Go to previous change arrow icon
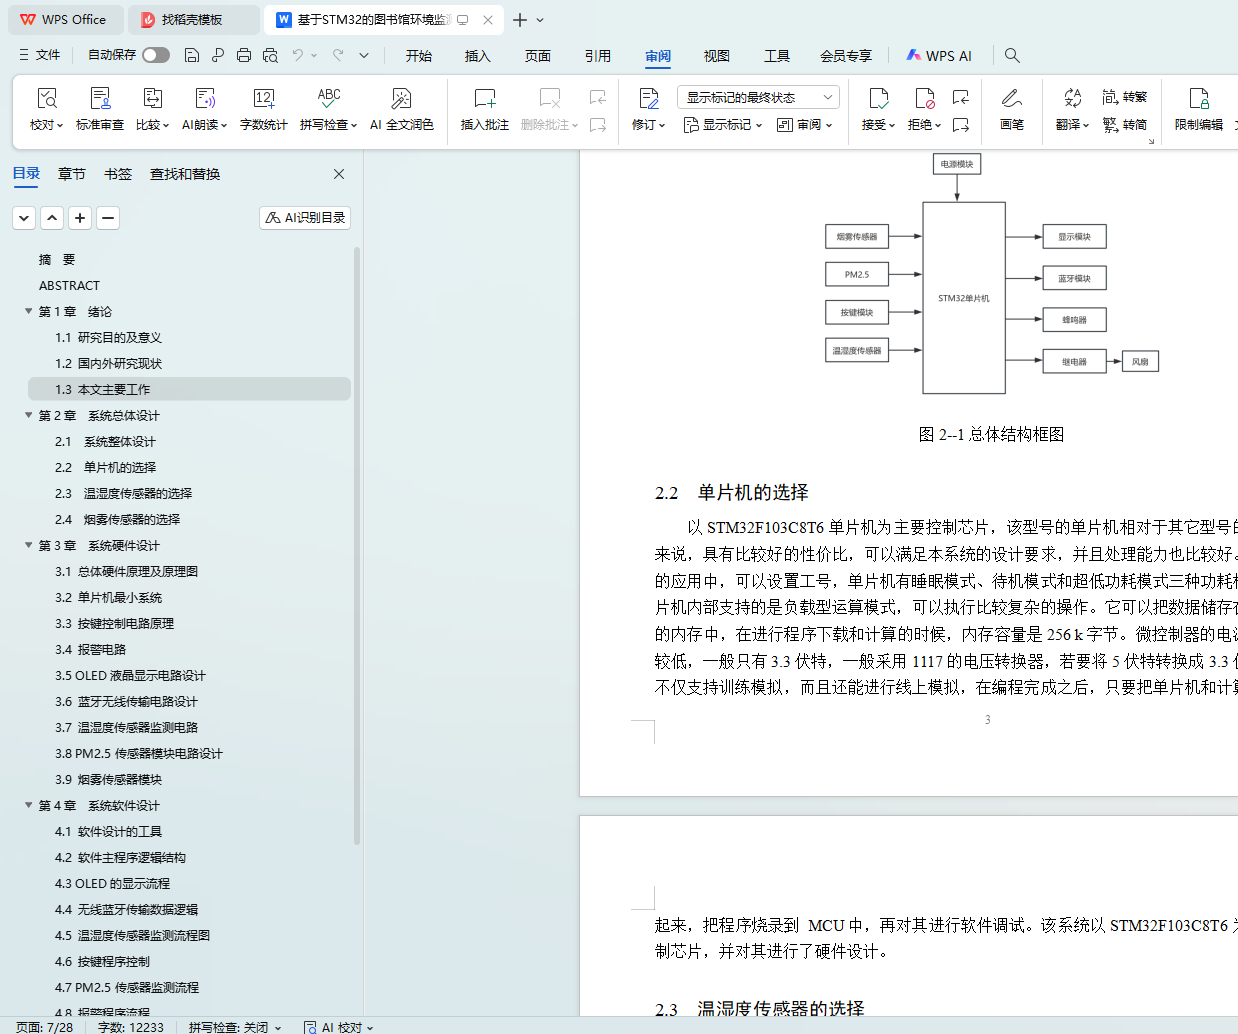The image size is (1238, 1034). 961,97
